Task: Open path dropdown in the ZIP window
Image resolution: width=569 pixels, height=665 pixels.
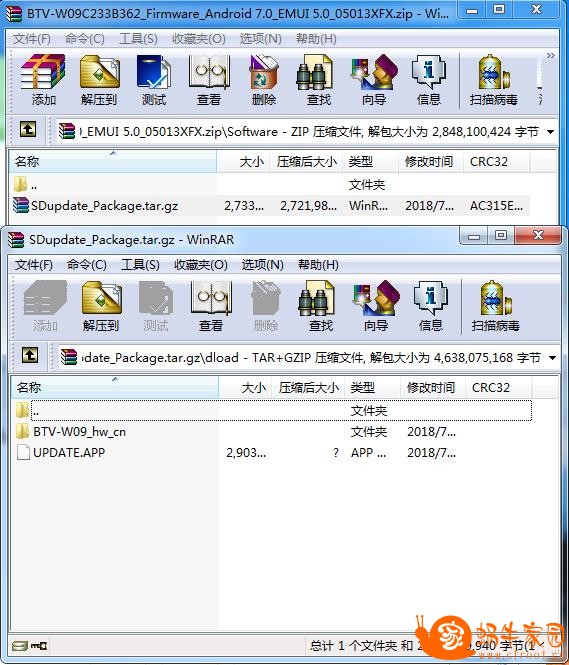Action: pos(550,132)
